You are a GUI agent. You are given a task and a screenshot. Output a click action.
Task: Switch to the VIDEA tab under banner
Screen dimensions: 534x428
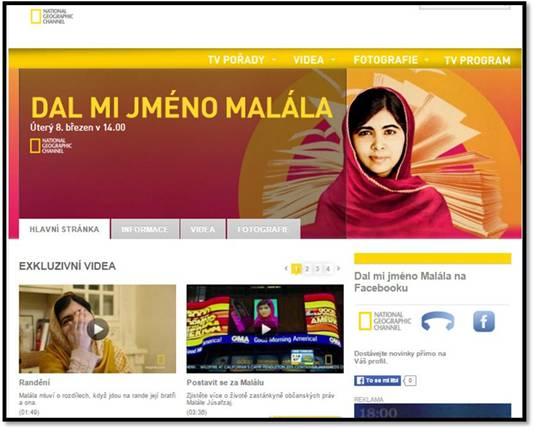(x=203, y=229)
